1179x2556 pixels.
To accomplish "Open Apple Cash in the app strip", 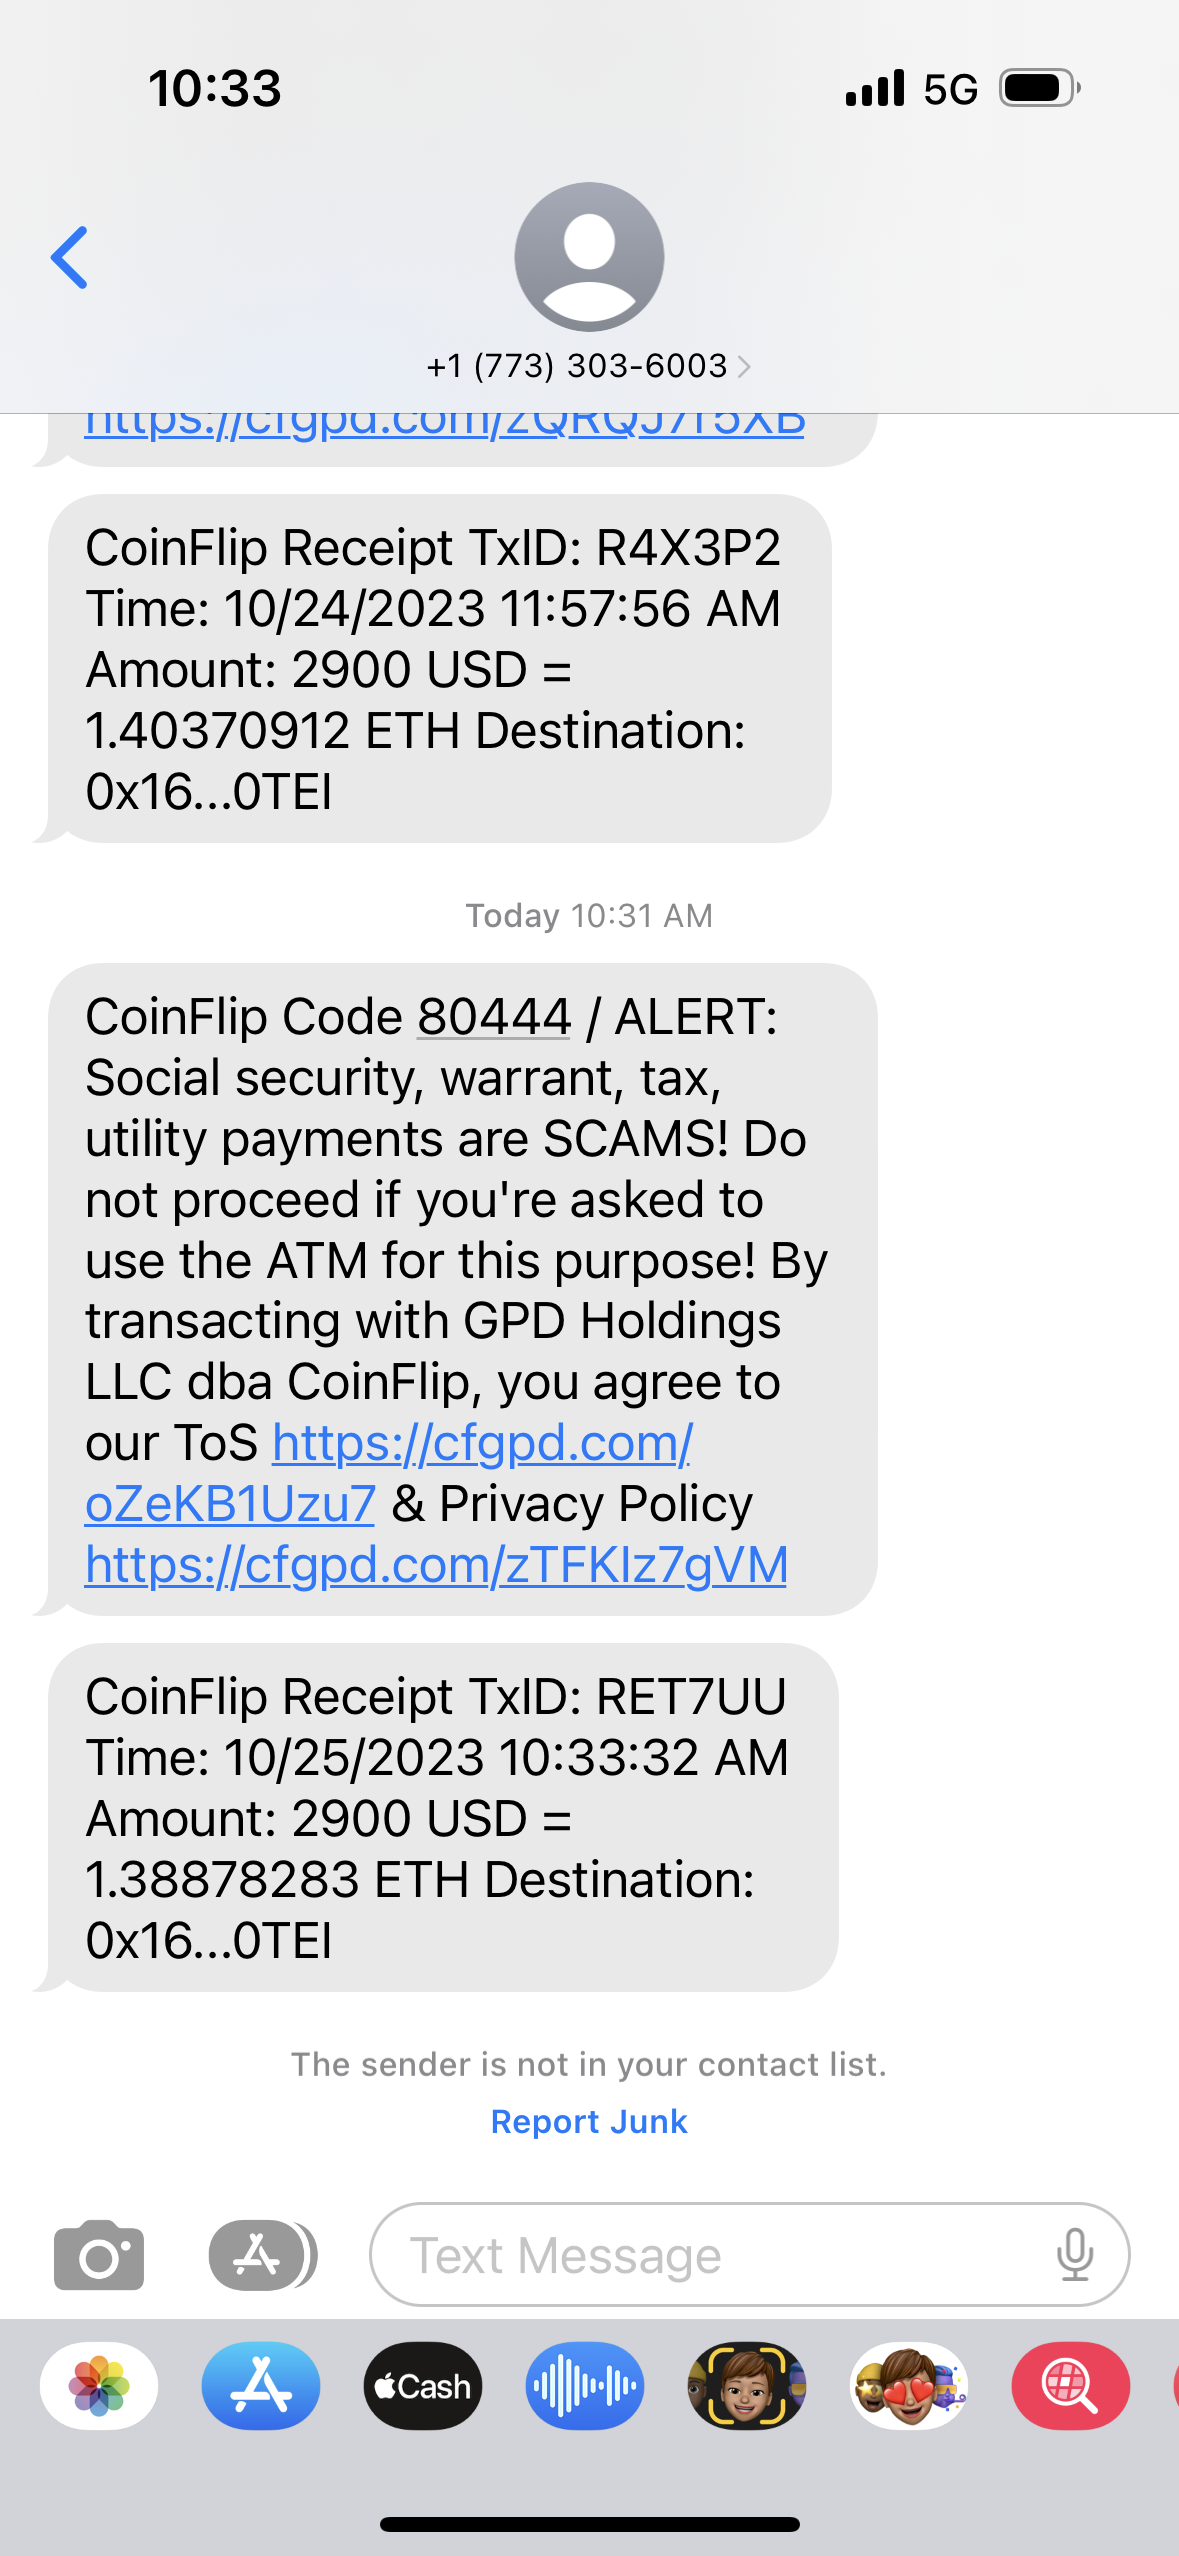I will pos(423,2386).
